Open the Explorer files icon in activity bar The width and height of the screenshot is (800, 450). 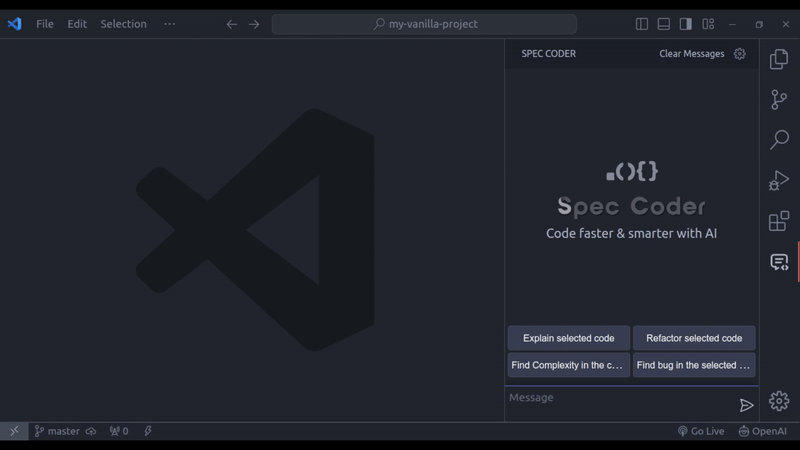[x=779, y=59]
